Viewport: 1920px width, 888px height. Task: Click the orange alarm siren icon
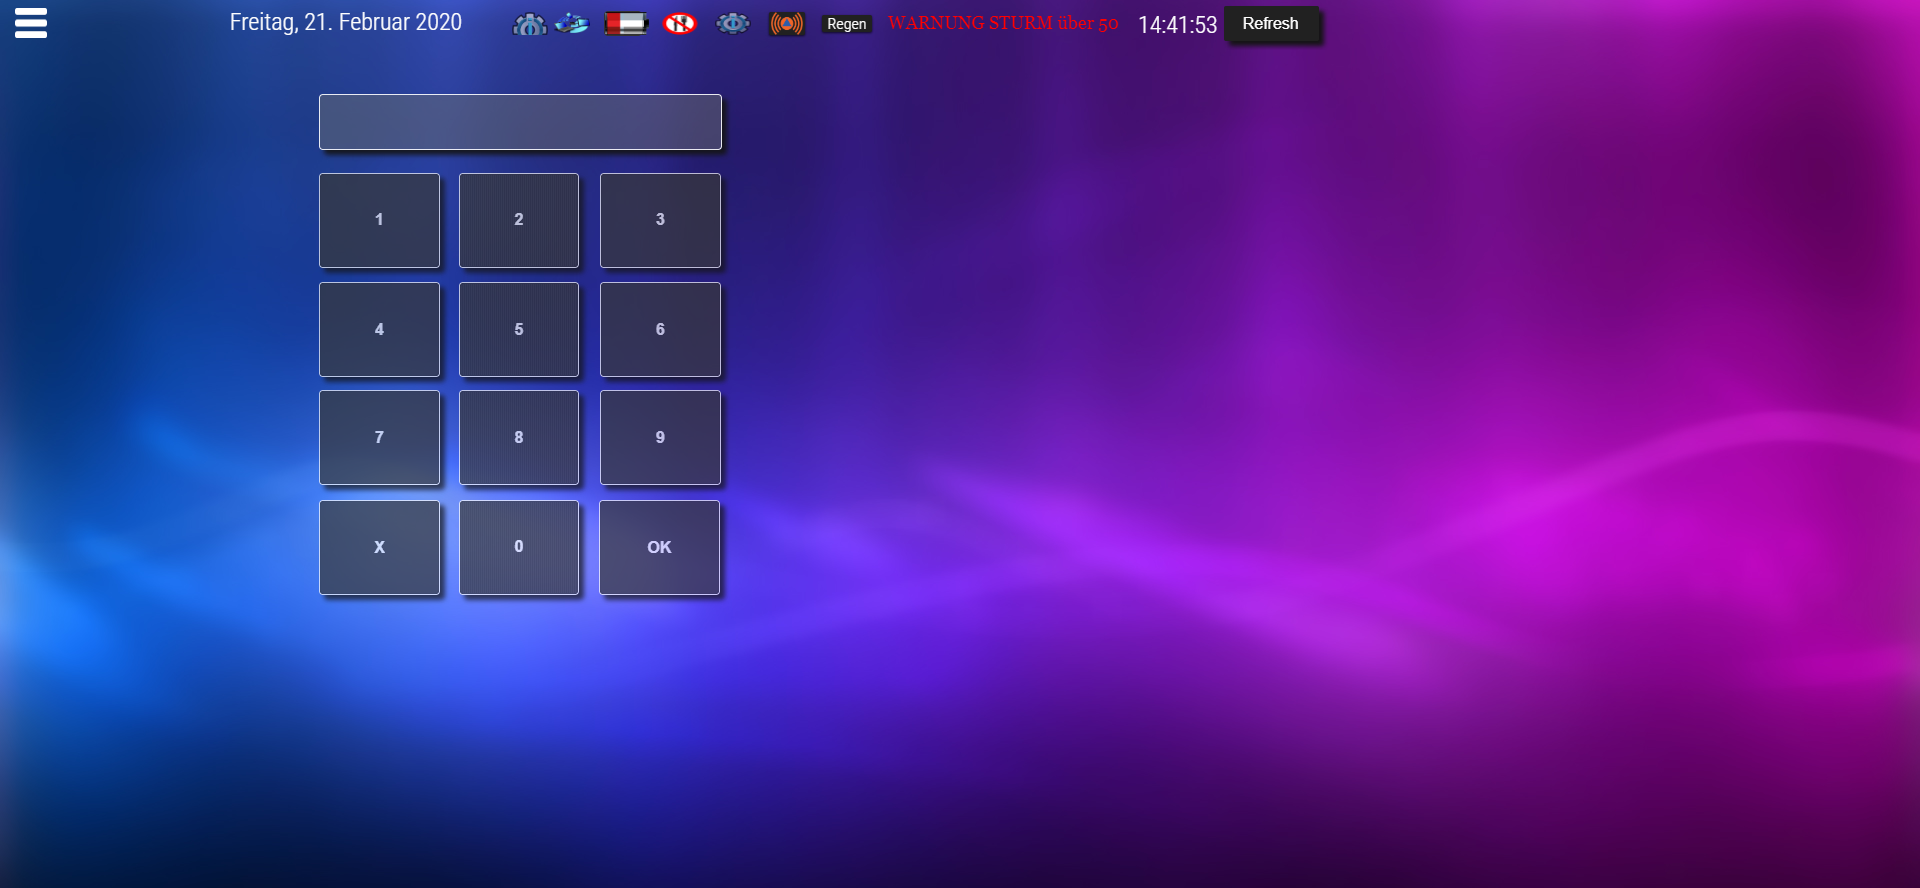point(786,24)
